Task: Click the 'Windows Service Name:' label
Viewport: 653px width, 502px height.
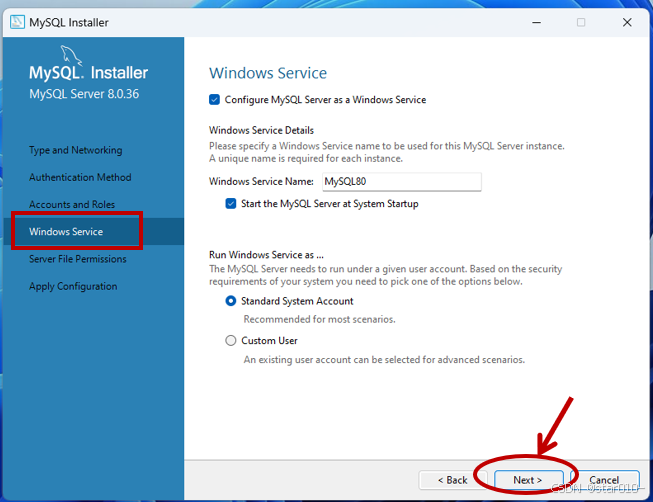Action: [262, 182]
